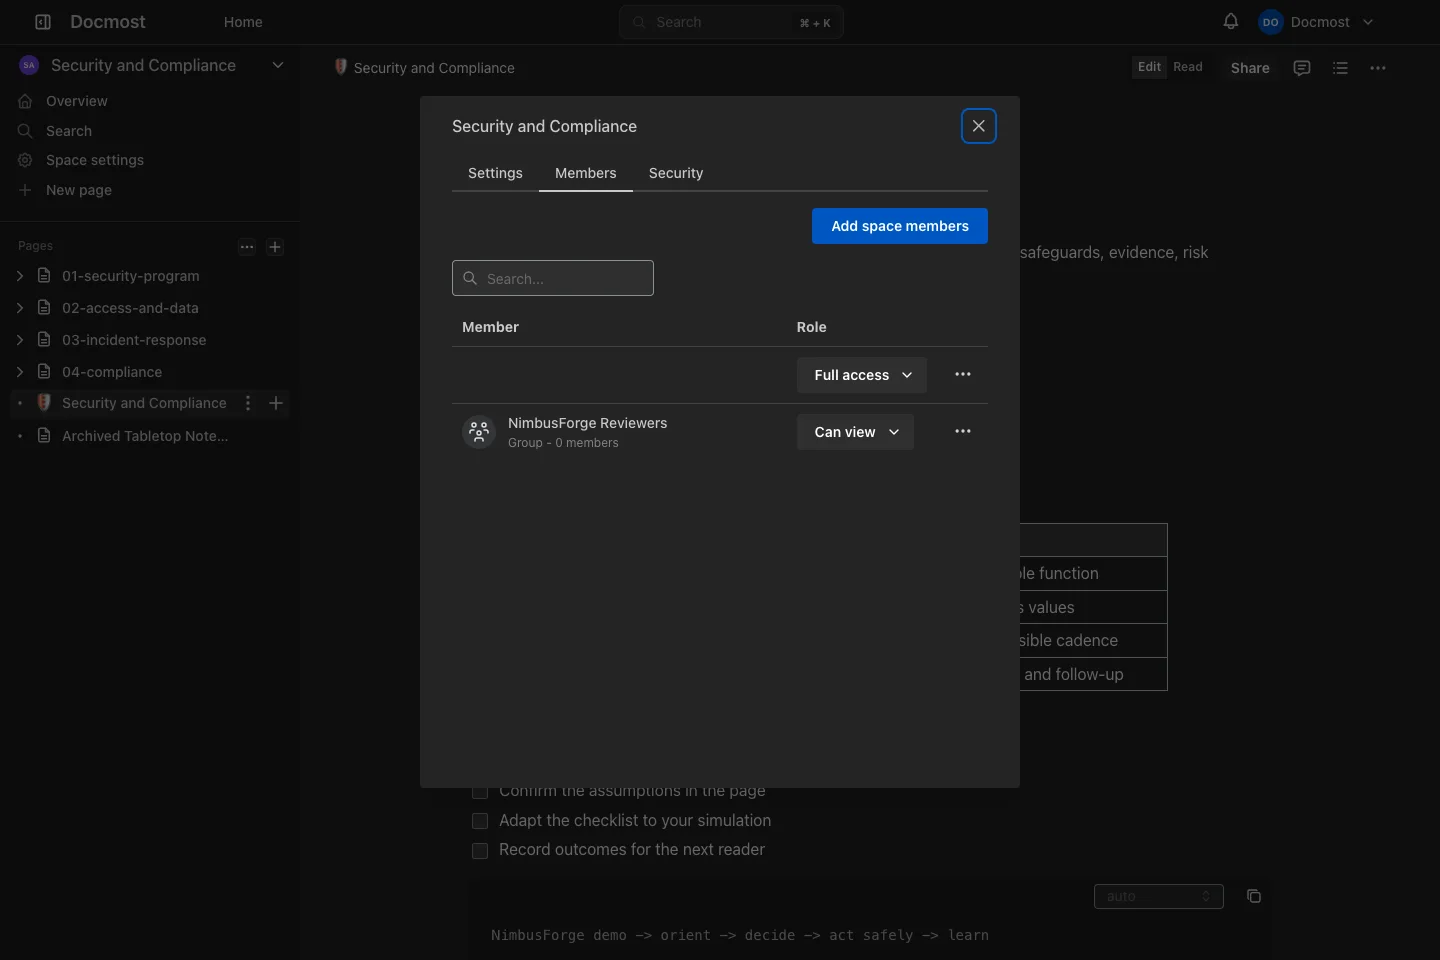The width and height of the screenshot is (1440, 960).
Task: Check Adapt the checklist to your simulation
Action: pyautogui.click(x=480, y=821)
